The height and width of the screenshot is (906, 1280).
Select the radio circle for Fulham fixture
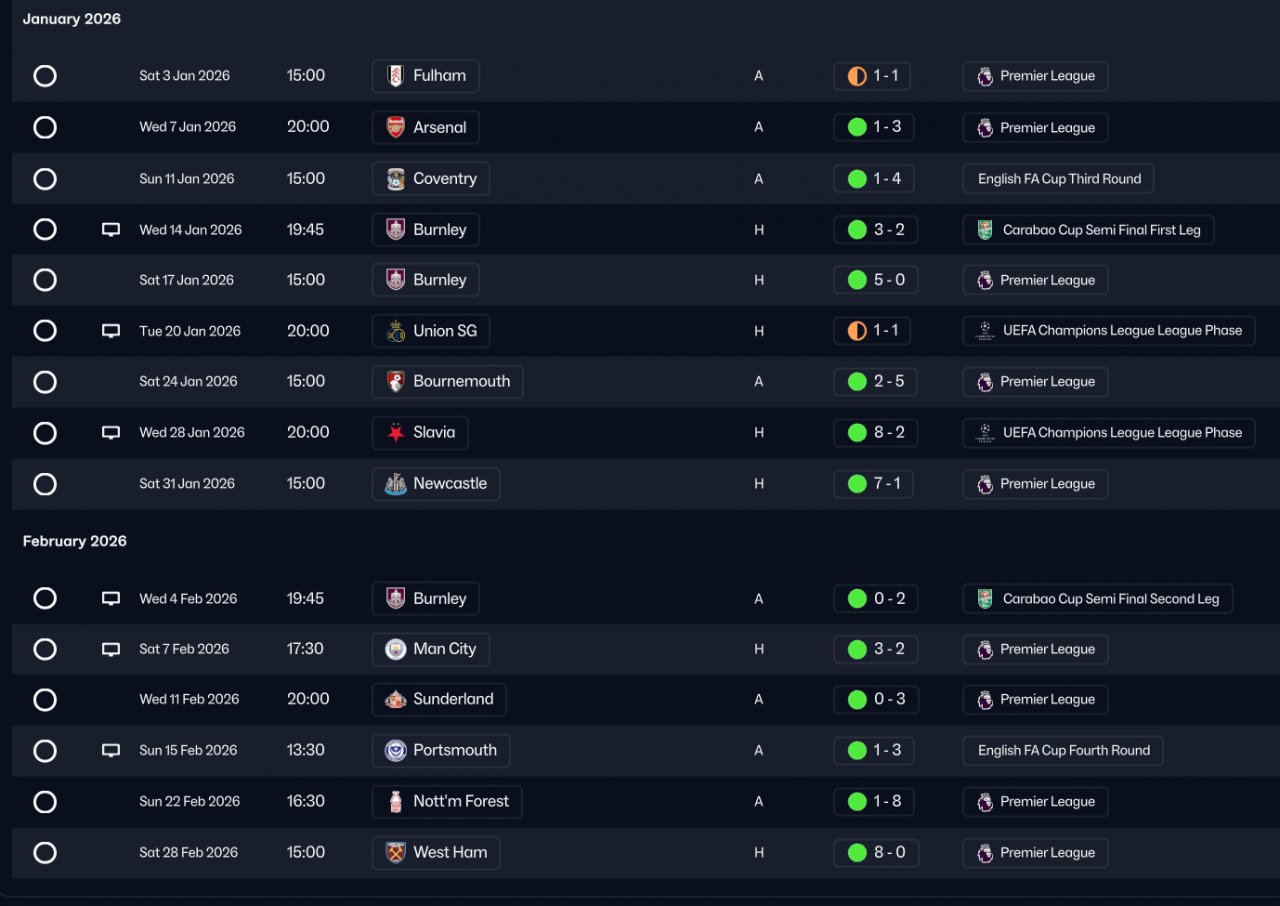(x=45, y=76)
